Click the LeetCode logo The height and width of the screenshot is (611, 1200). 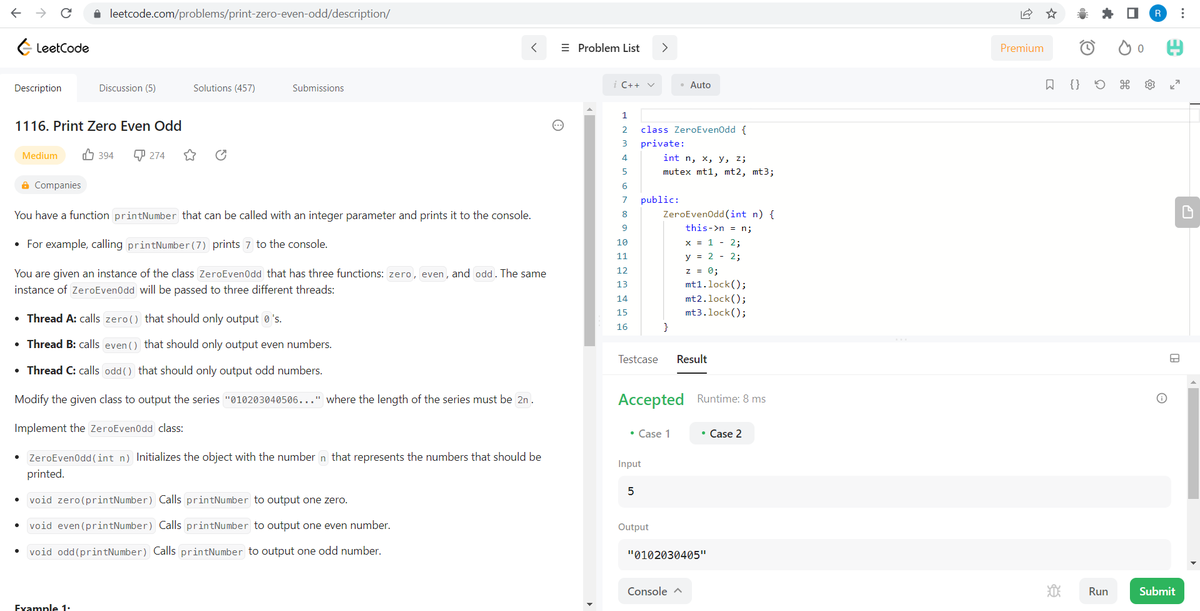53,48
